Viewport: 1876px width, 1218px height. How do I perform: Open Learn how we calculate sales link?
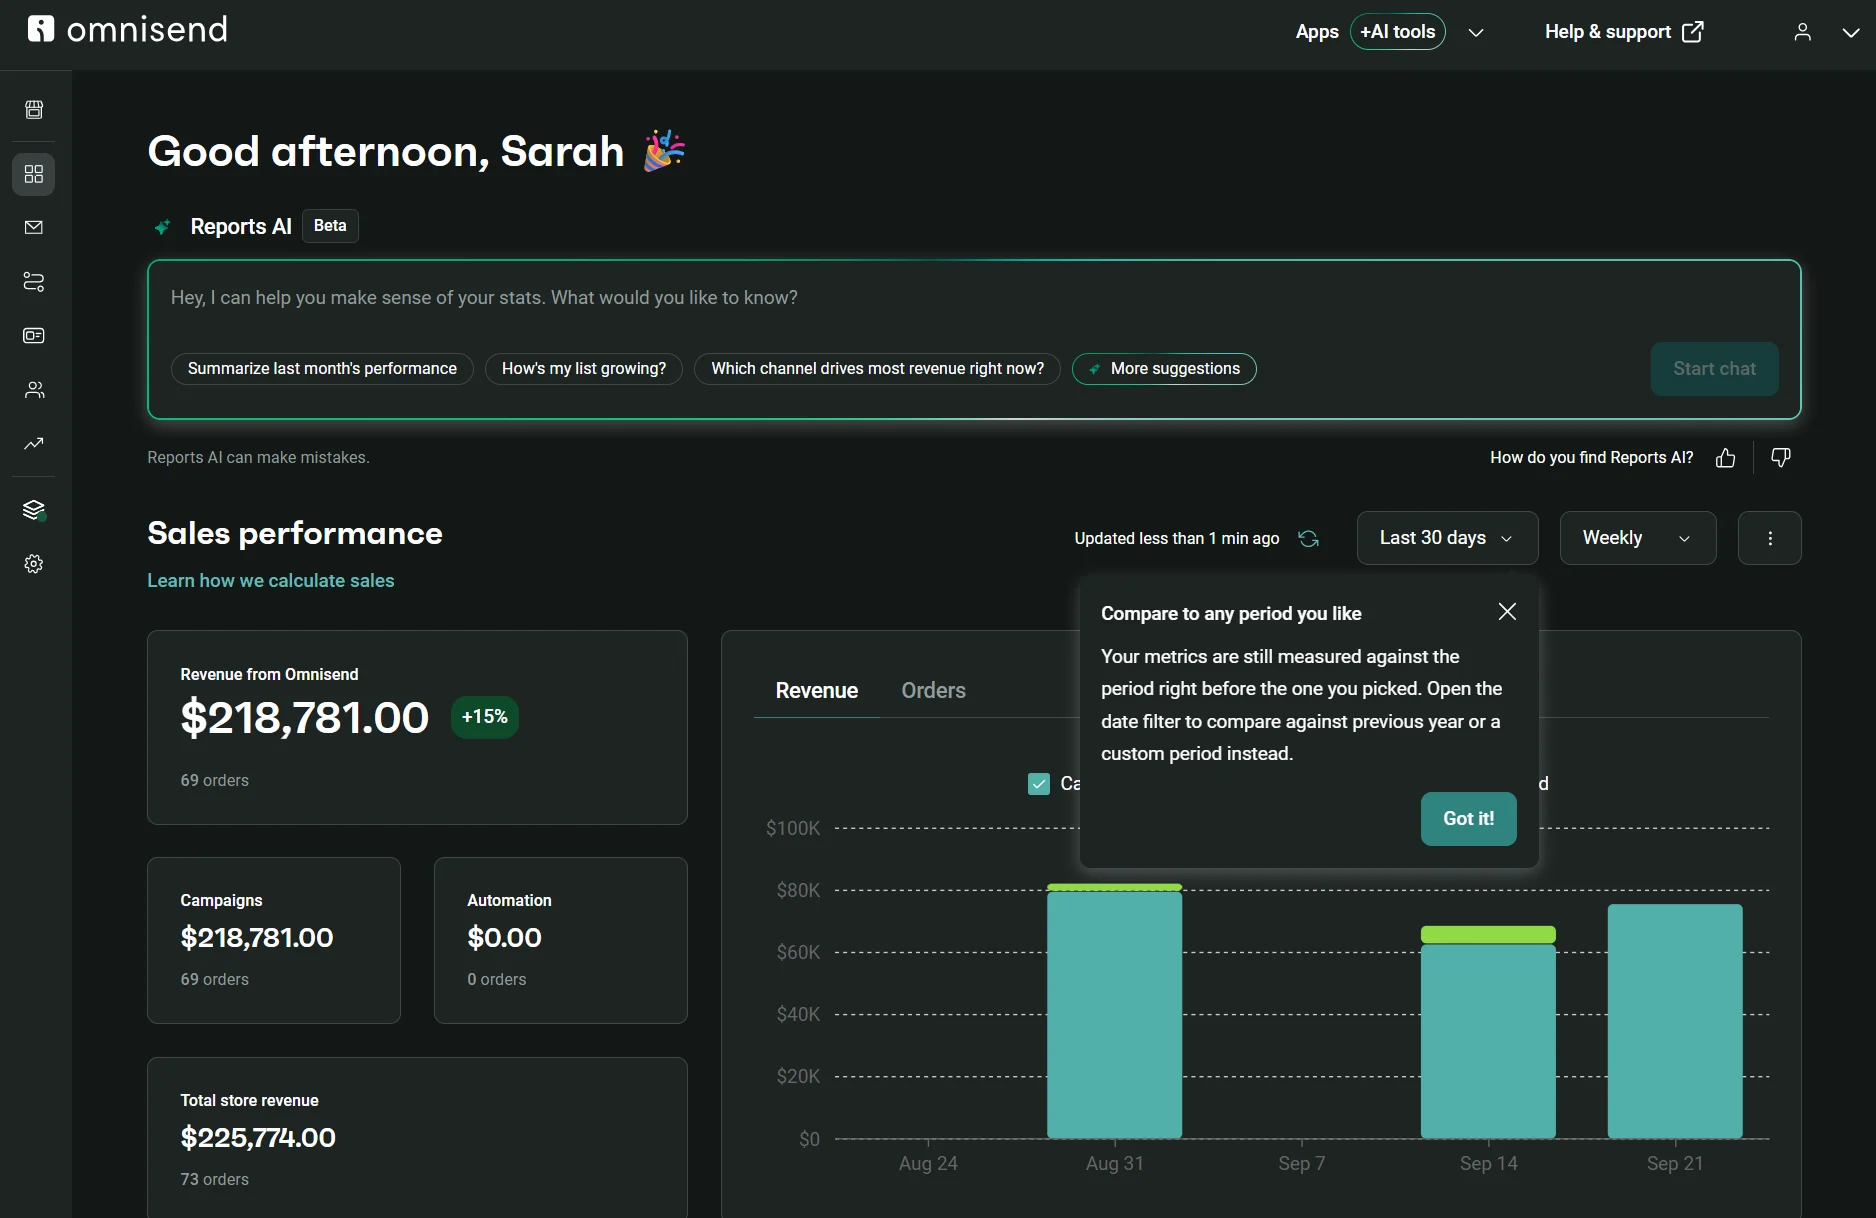(x=271, y=581)
